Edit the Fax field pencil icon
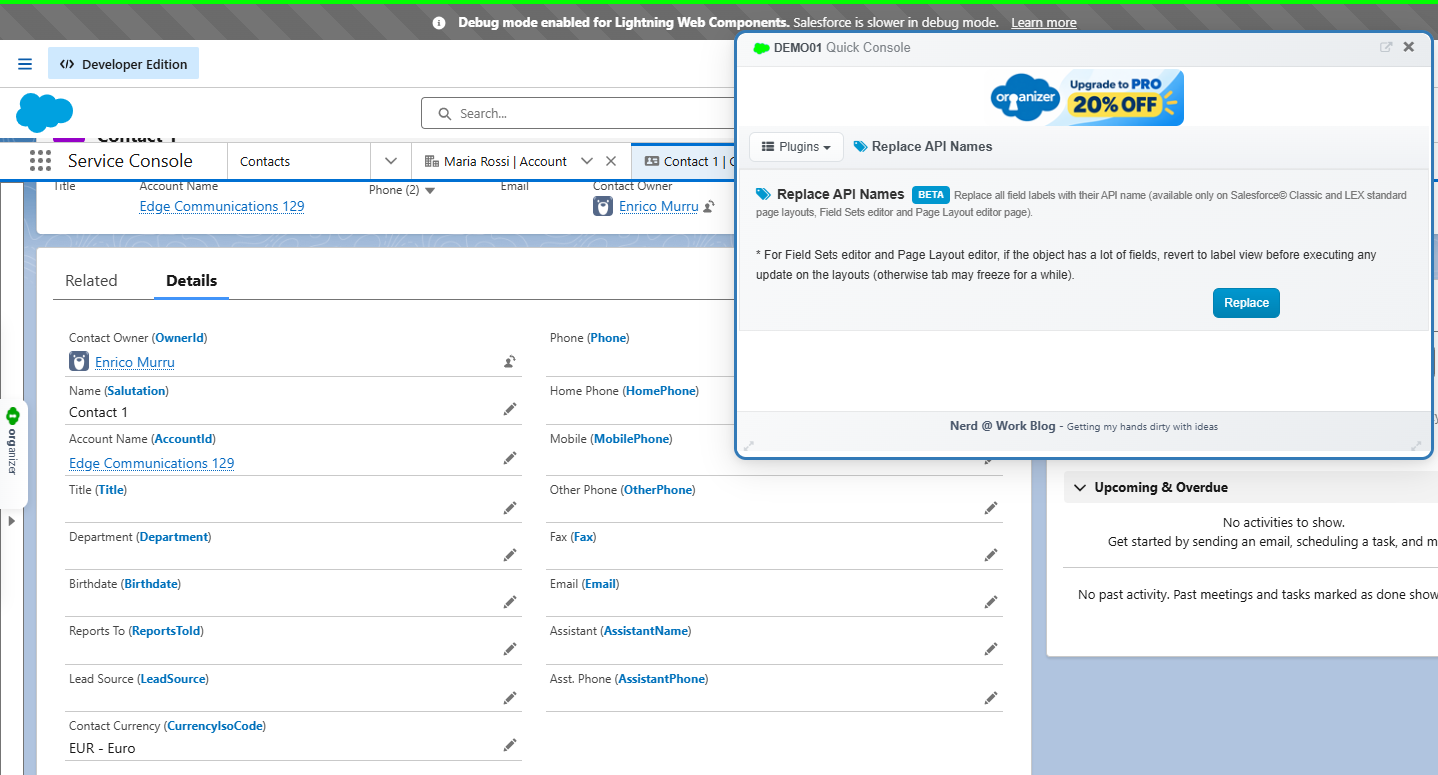The height and width of the screenshot is (775, 1438). (991, 555)
